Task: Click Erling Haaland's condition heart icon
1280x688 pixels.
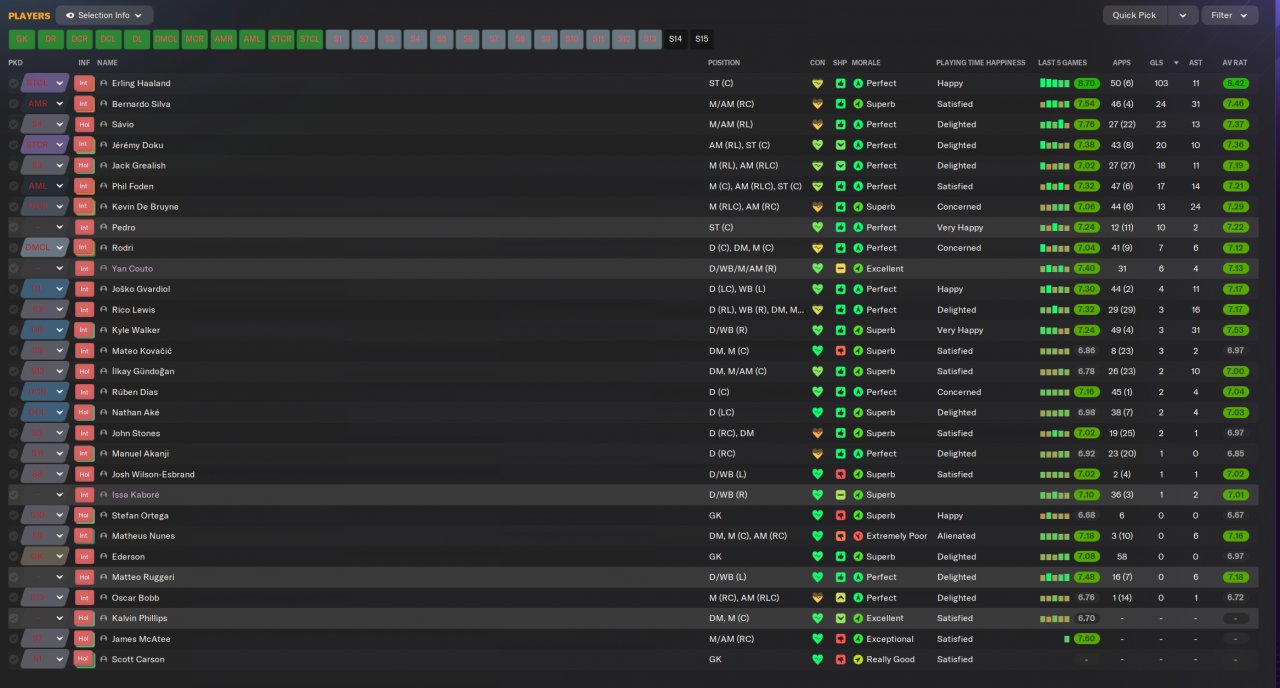Action: (x=817, y=83)
